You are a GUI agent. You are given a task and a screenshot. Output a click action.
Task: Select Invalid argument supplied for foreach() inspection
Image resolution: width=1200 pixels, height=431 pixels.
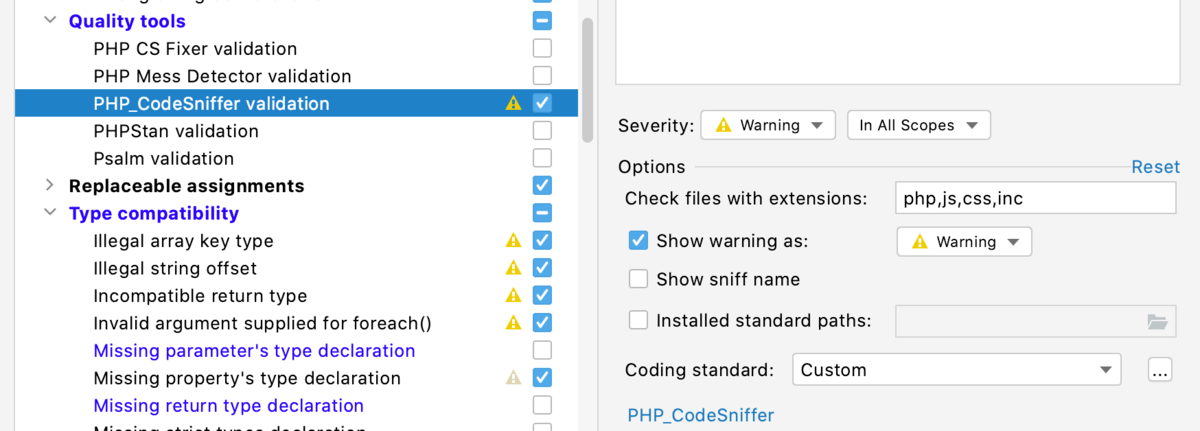point(262,323)
